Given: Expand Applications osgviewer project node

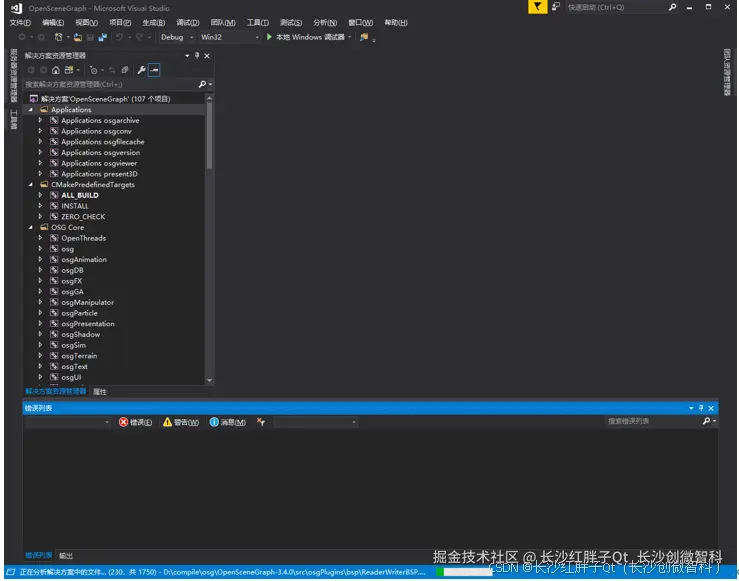Looking at the screenshot, I should tap(40, 163).
